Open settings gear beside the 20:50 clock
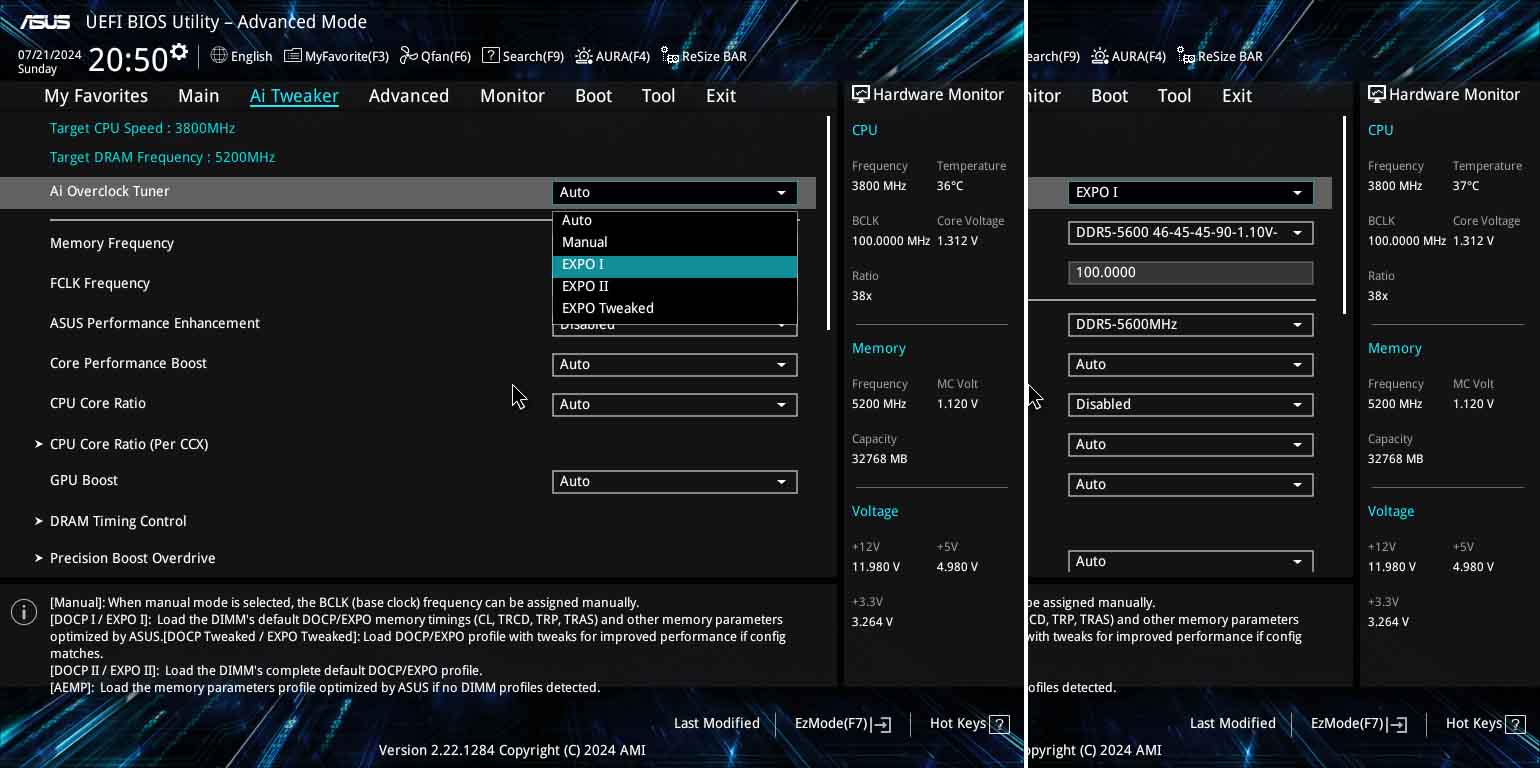Image resolution: width=1540 pixels, height=768 pixels. coord(179,51)
